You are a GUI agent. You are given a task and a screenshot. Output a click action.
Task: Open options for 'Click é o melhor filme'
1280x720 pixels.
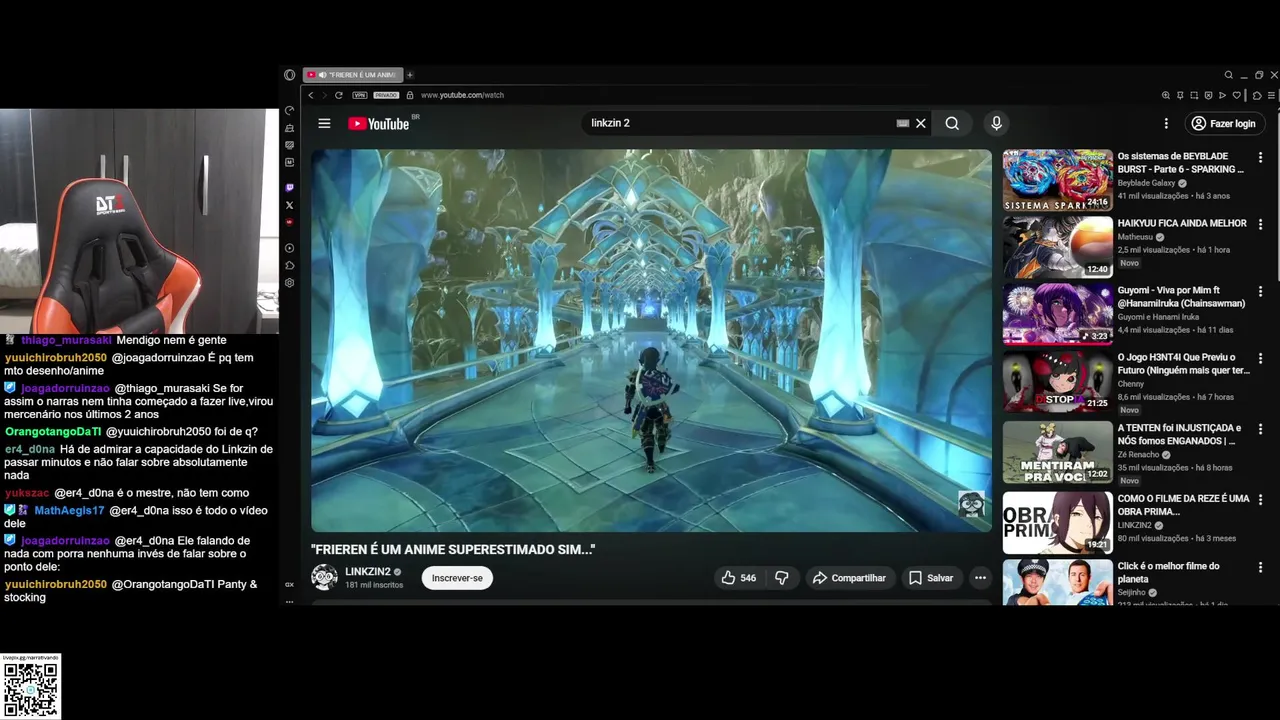click(1260, 568)
